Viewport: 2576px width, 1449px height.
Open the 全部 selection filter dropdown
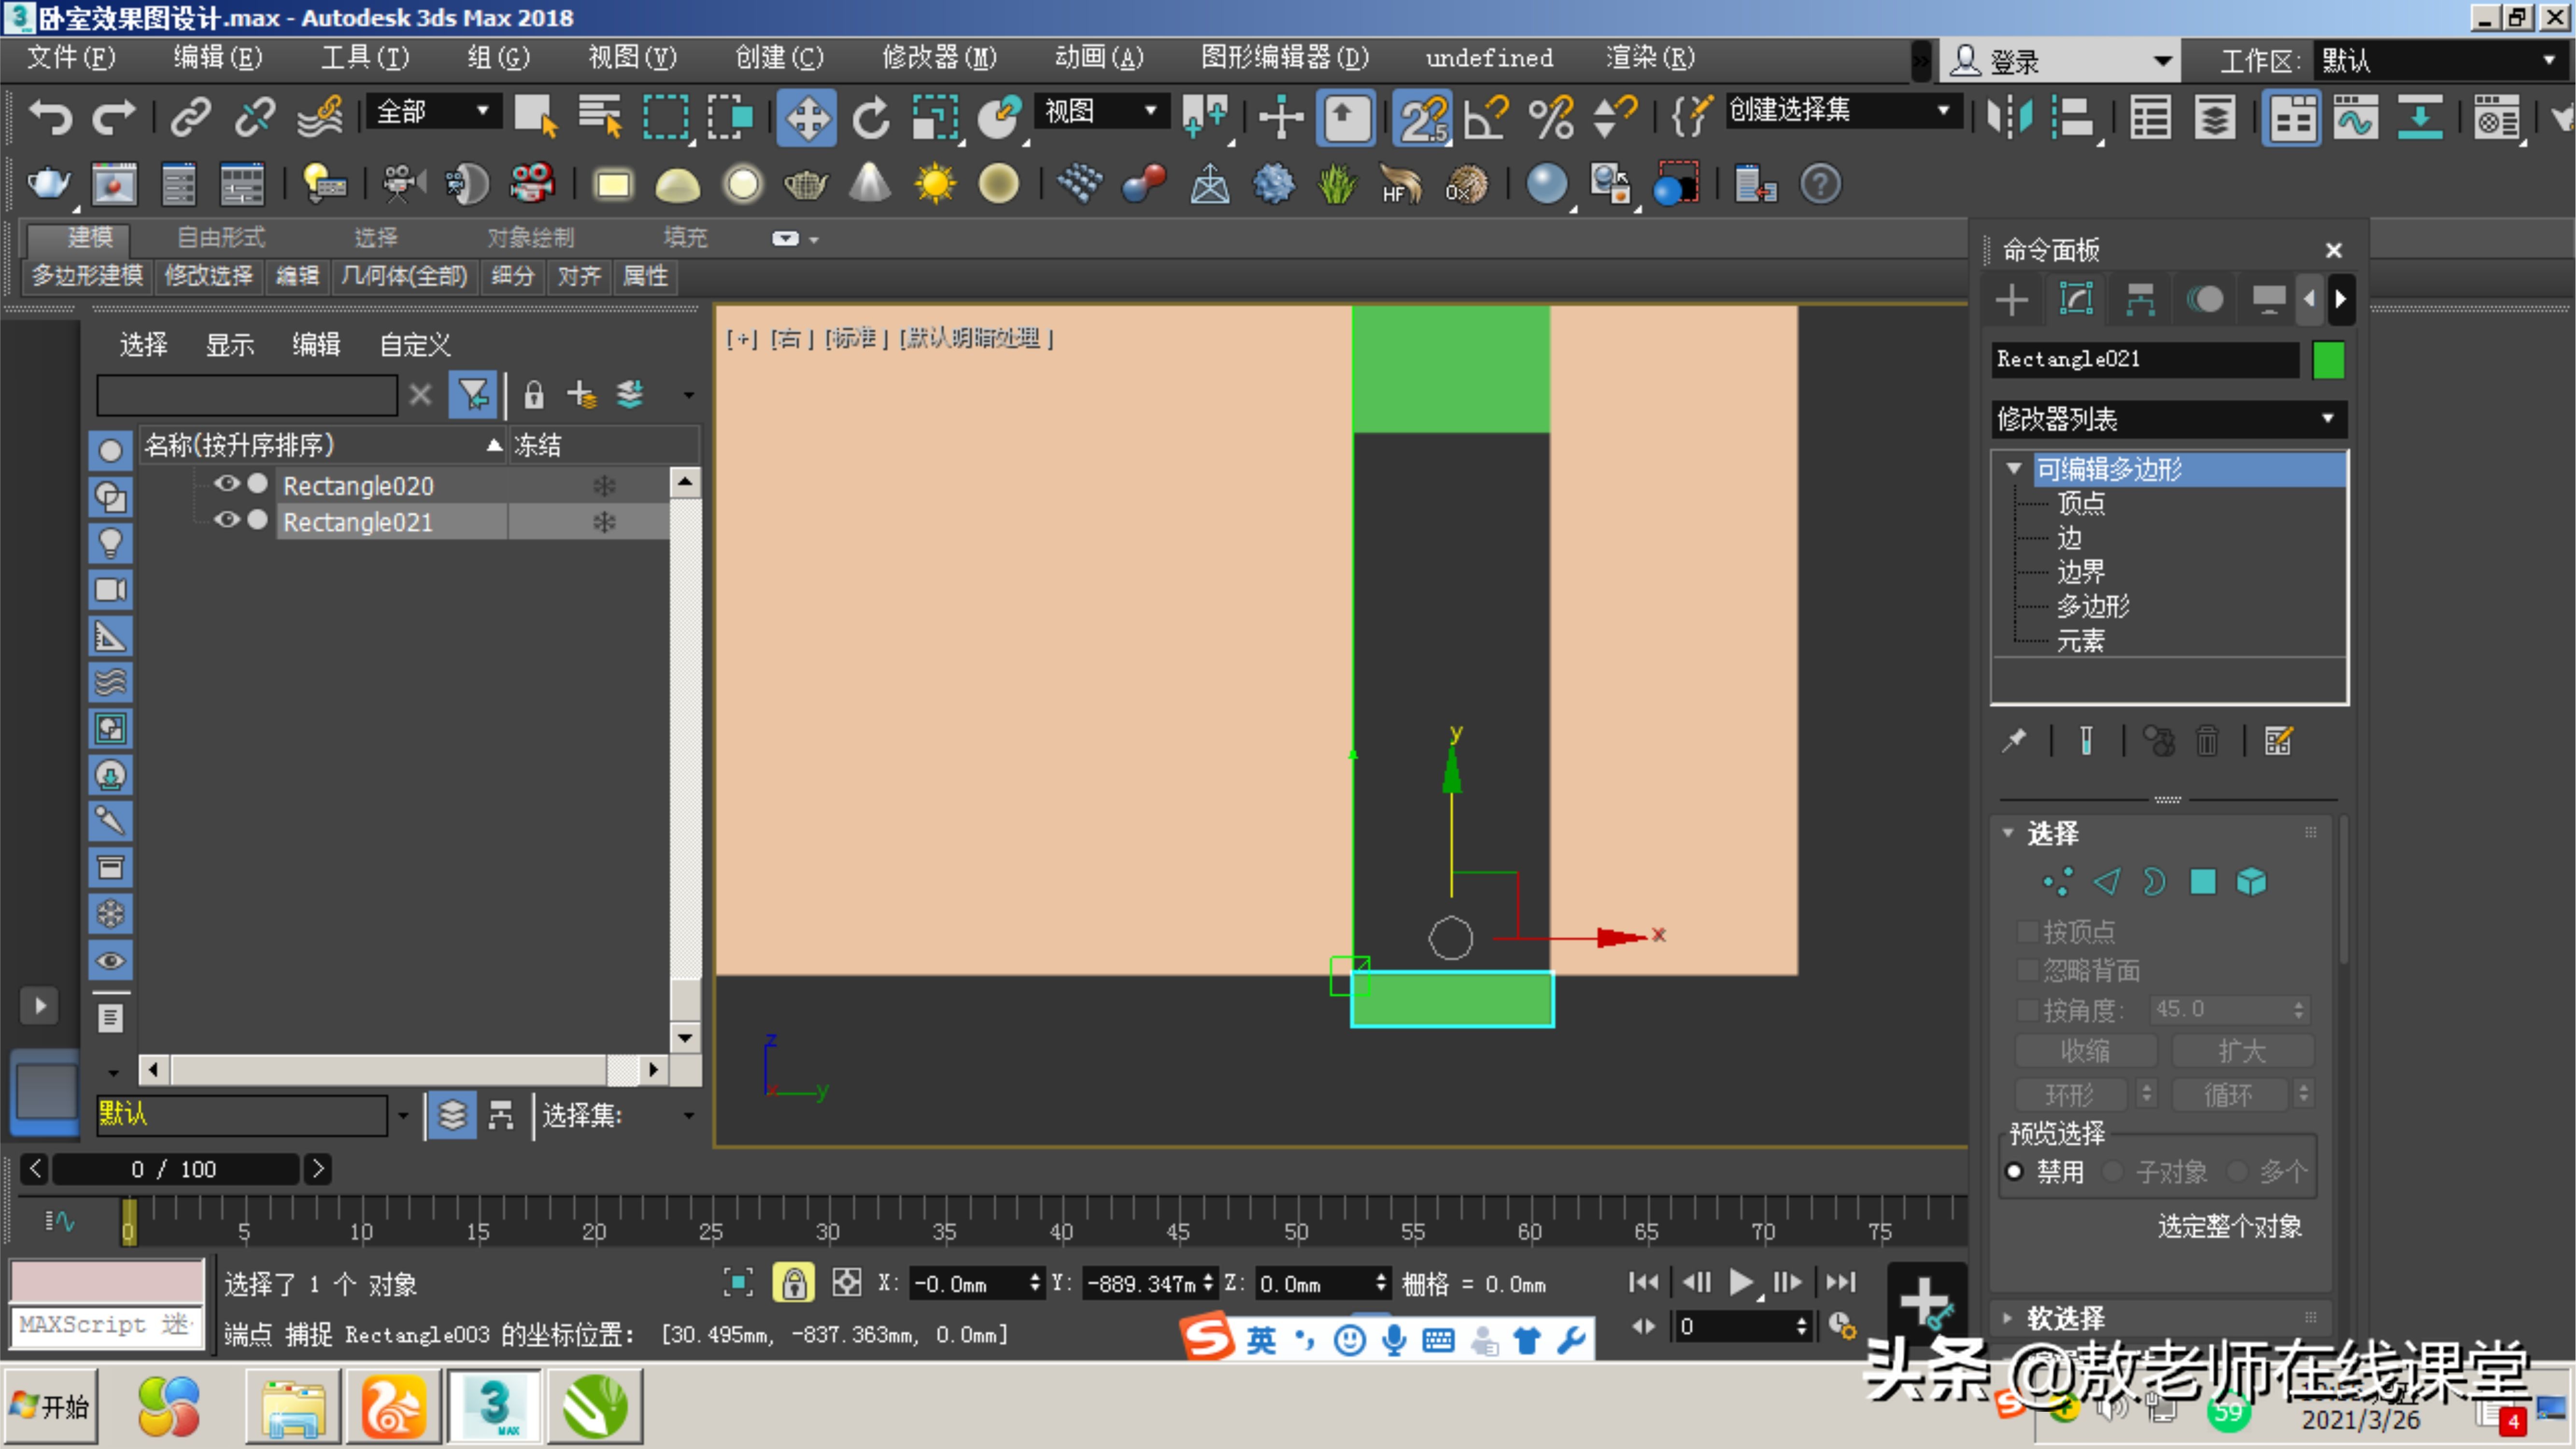[483, 111]
